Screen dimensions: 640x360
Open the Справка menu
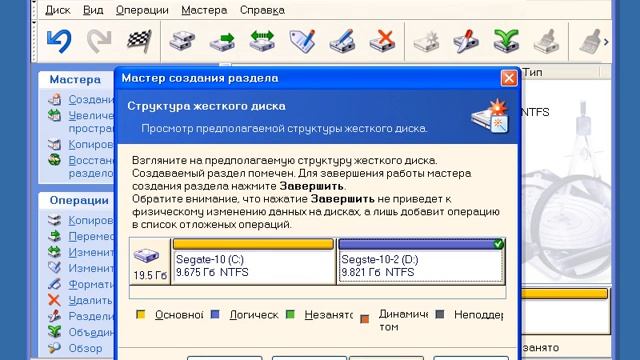262,10
